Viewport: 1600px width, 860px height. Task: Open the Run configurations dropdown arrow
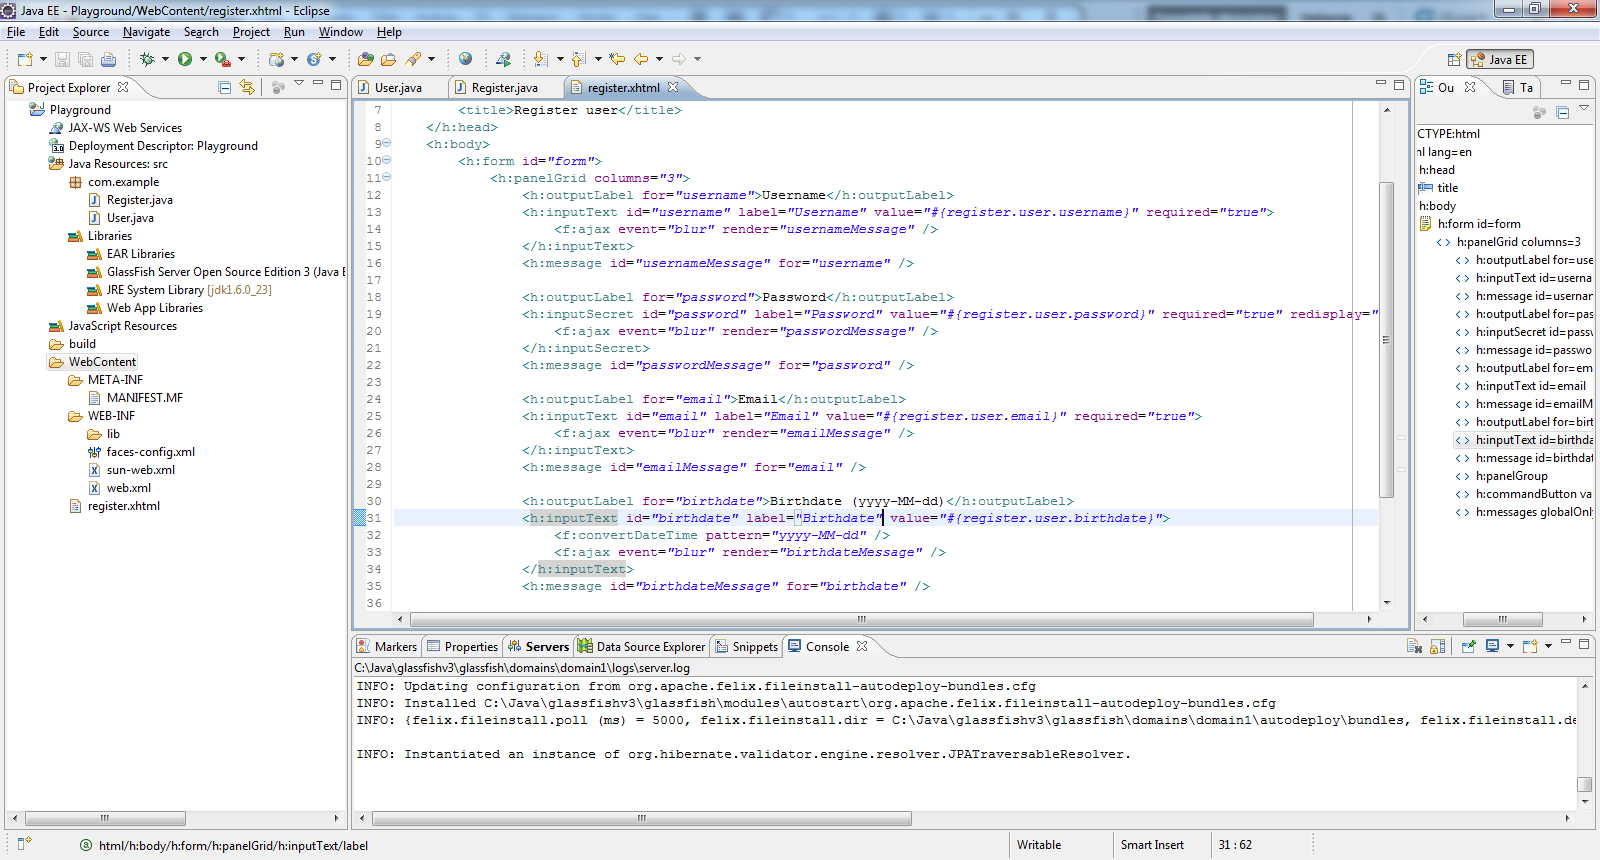point(203,60)
